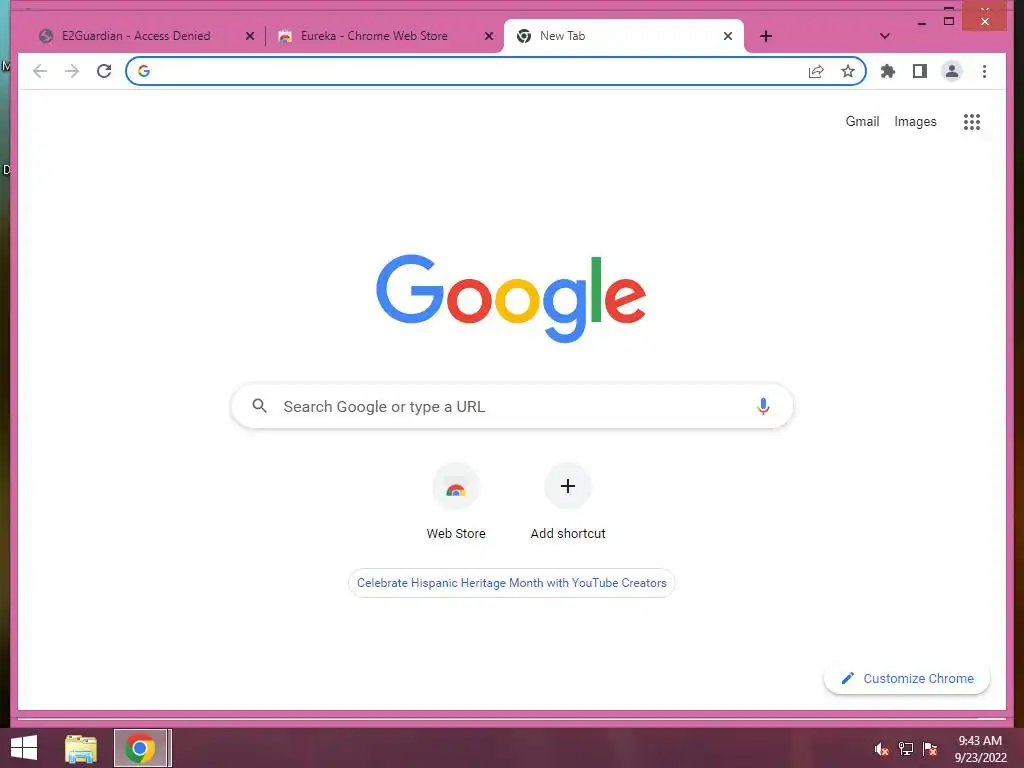Image resolution: width=1024 pixels, height=768 pixels.
Task: Click the taskbar clock showing 9:43 AM
Action: 980,749
